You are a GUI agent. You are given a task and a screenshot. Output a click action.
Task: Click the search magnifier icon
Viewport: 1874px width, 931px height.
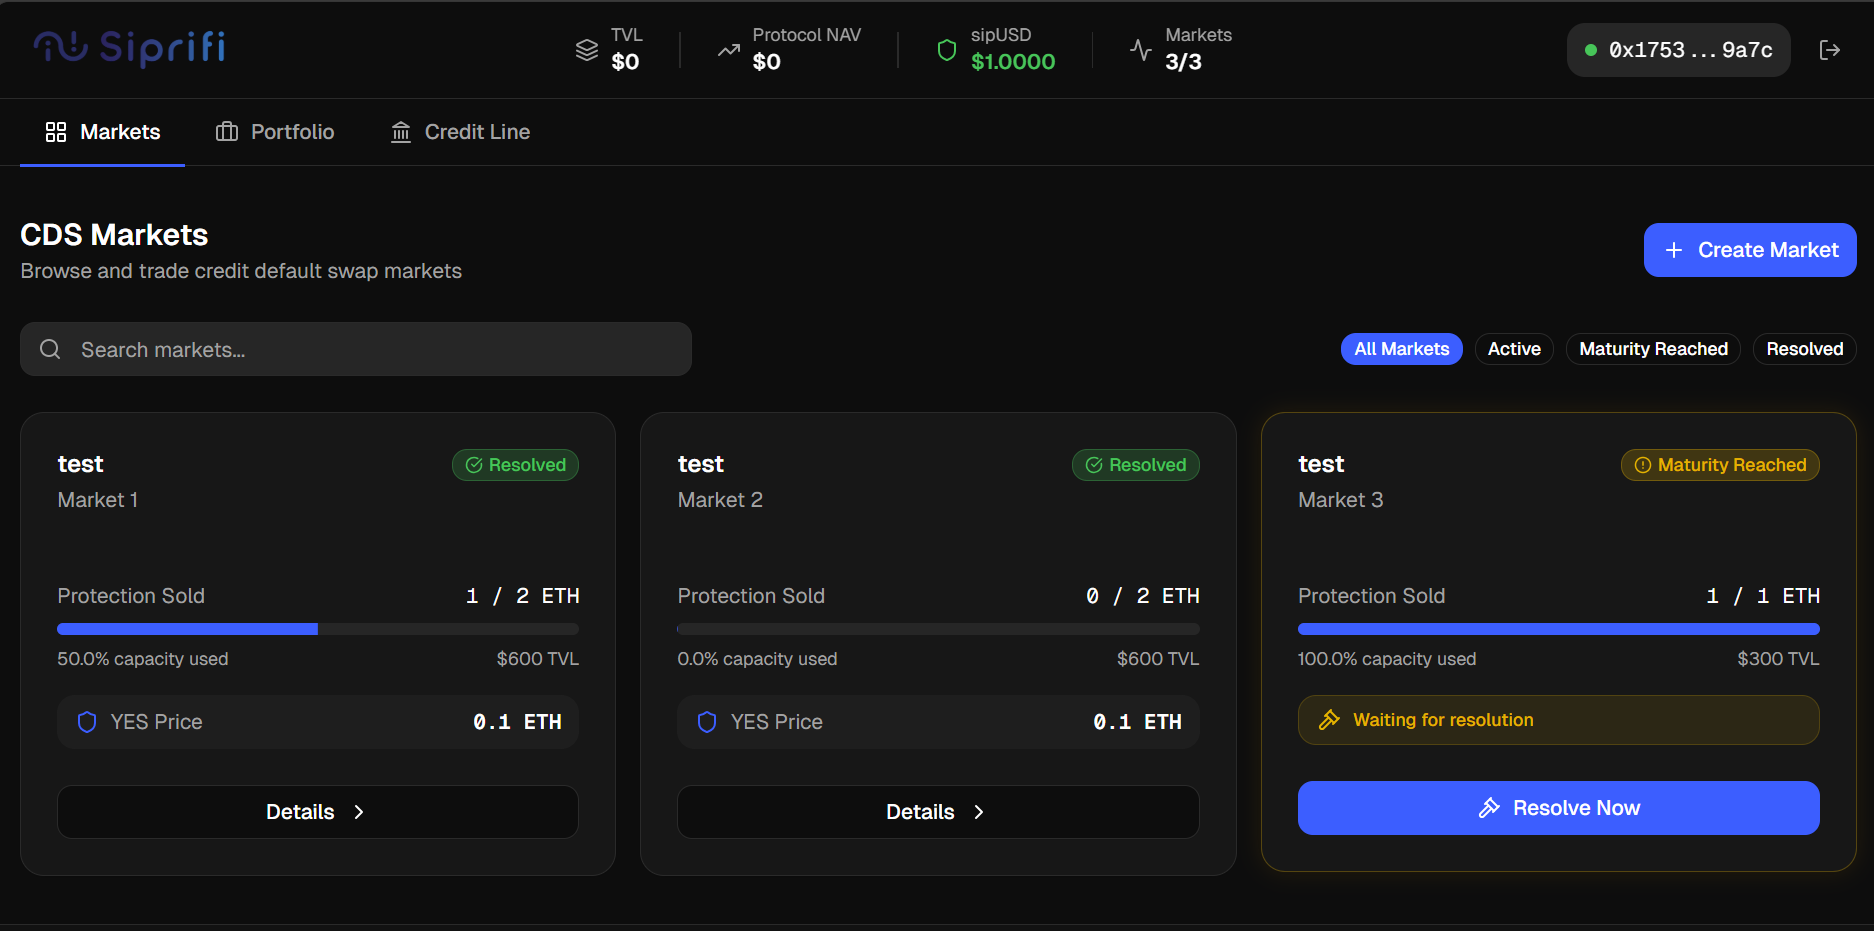click(x=50, y=349)
